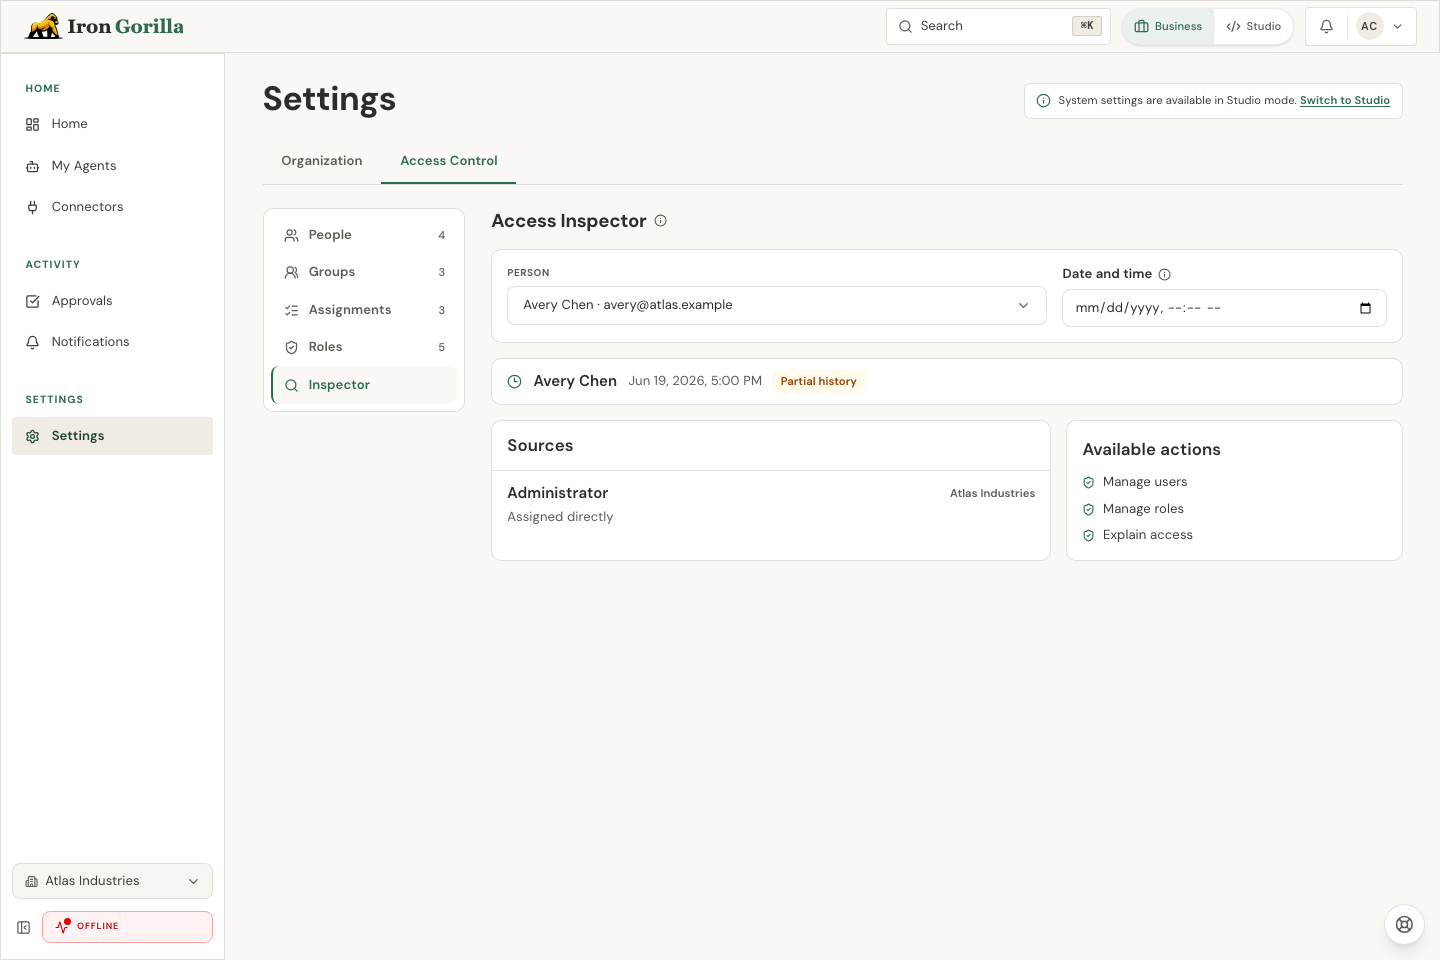This screenshot has width=1440, height=960.
Task: Click the workspace building icon
Action: (32, 881)
